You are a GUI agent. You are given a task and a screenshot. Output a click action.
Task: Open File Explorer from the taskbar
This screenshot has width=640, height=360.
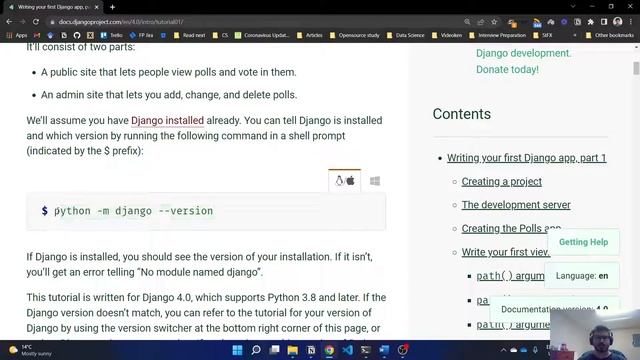pyautogui.click(x=293, y=350)
